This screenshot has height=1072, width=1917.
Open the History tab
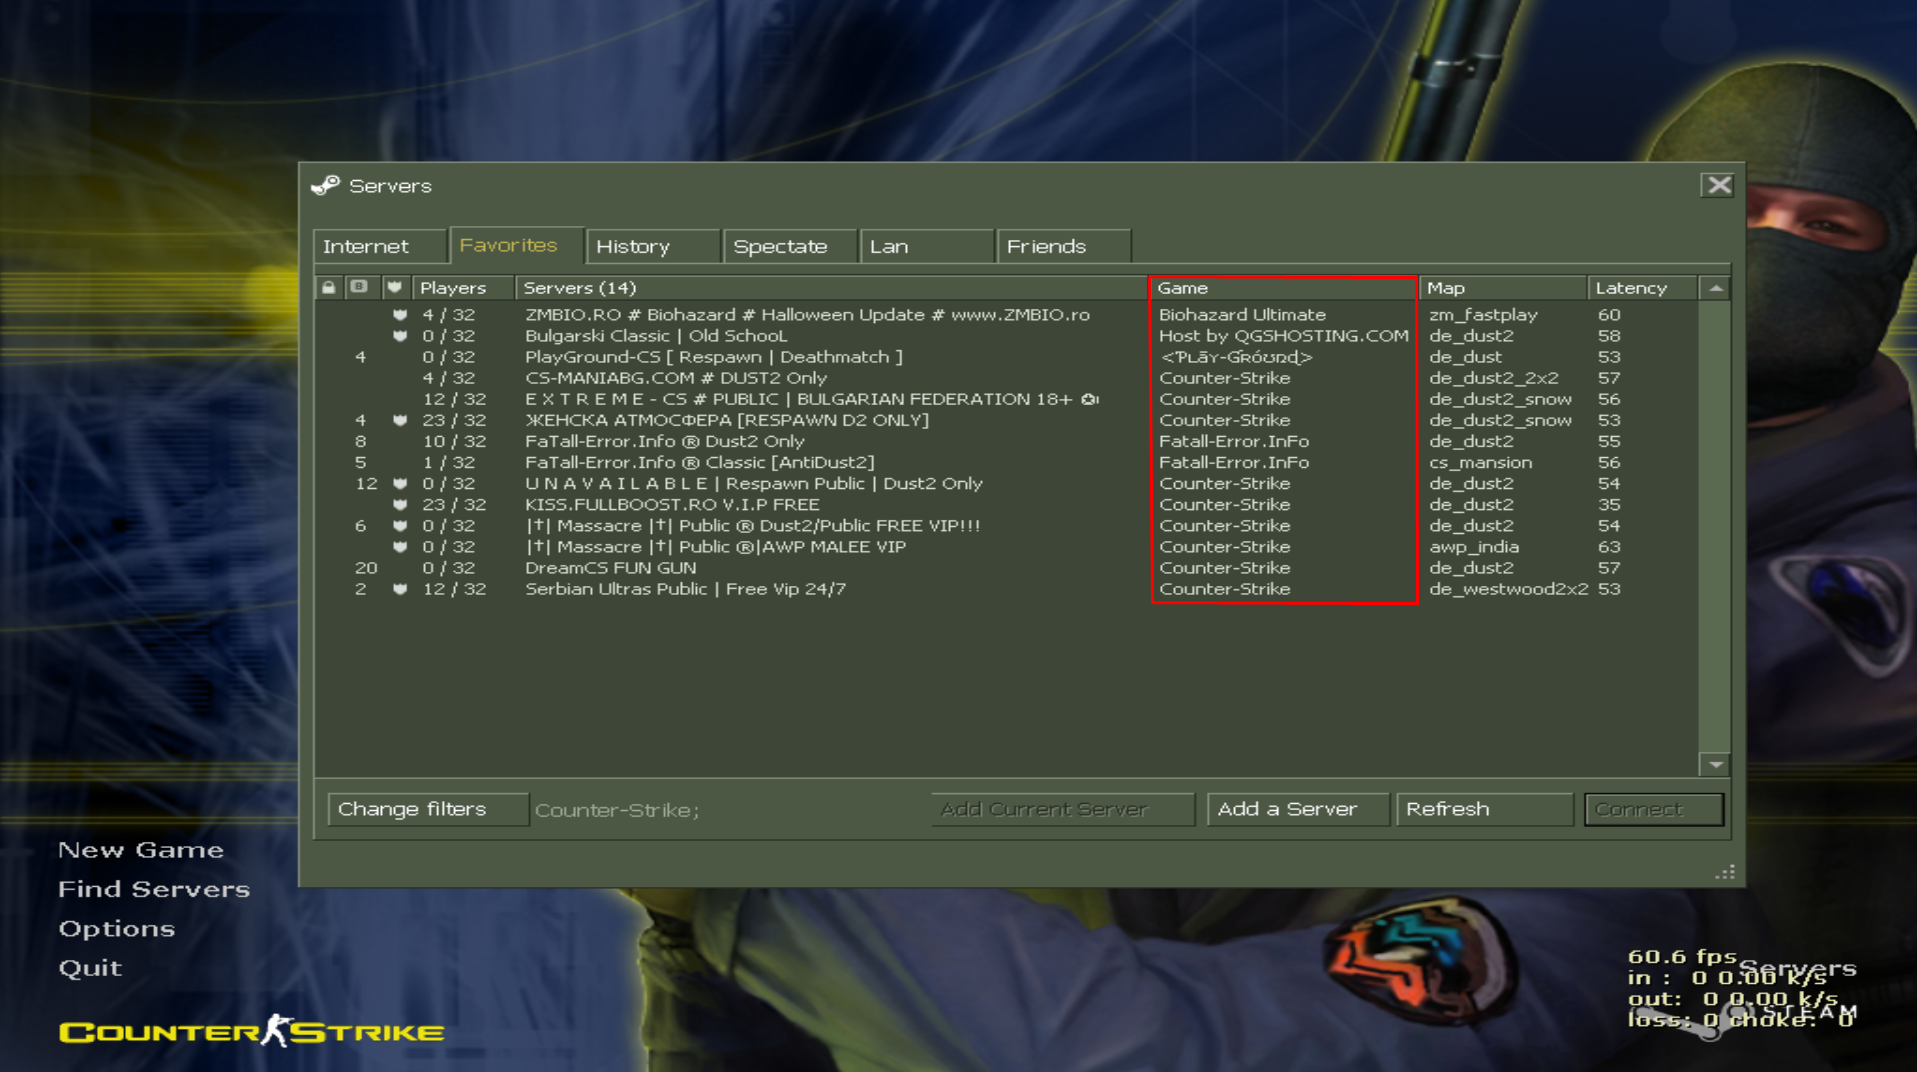(653, 246)
